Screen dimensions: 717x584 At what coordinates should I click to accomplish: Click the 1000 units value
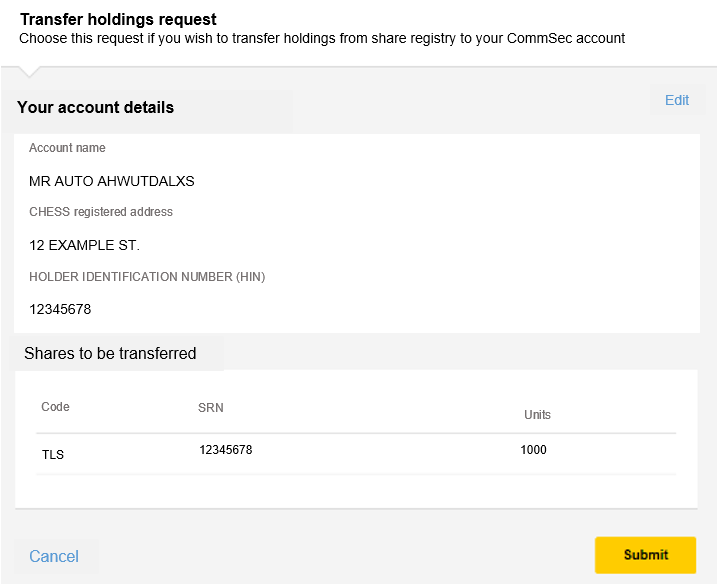point(533,450)
